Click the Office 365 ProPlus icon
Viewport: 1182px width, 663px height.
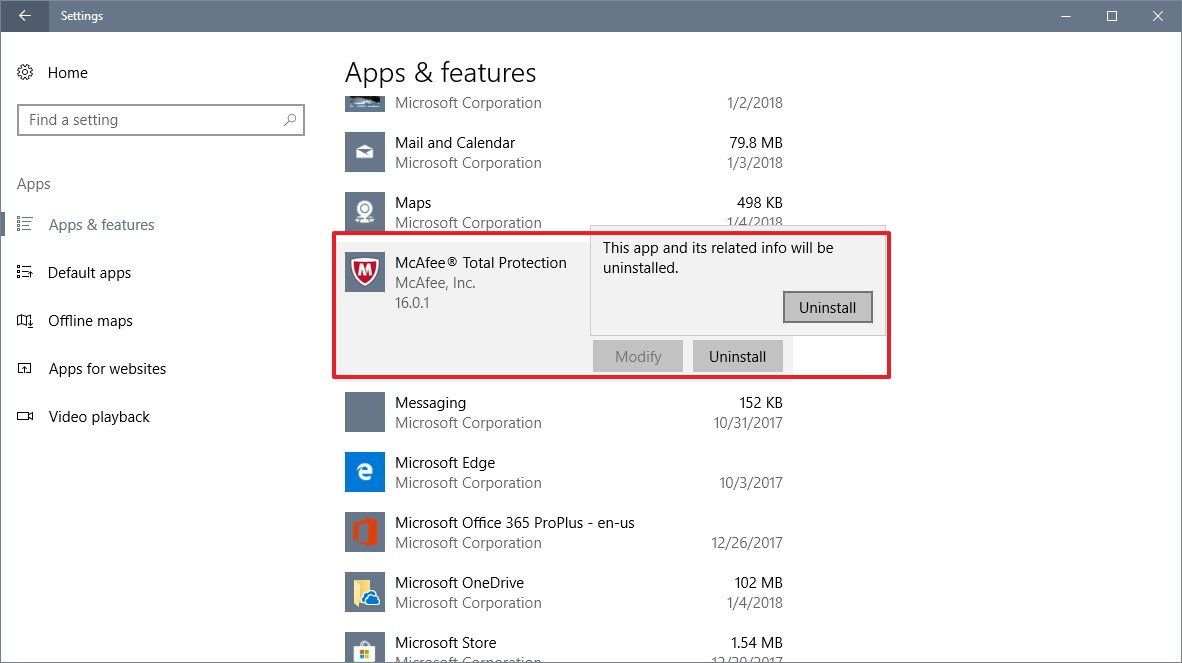point(364,532)
